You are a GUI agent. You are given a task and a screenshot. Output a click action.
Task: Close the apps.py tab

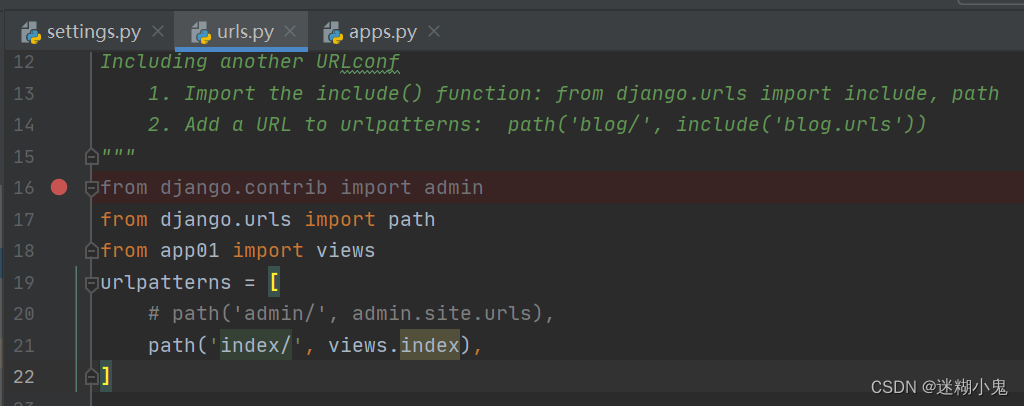click(434, 31)
